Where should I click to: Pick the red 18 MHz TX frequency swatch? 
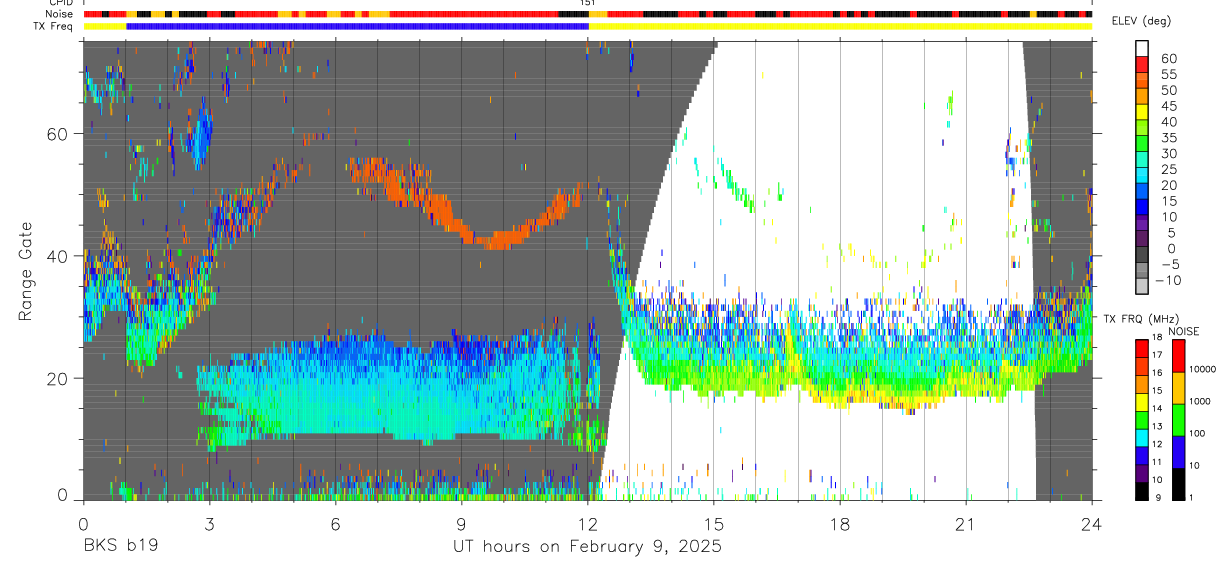click(1142, 348)
